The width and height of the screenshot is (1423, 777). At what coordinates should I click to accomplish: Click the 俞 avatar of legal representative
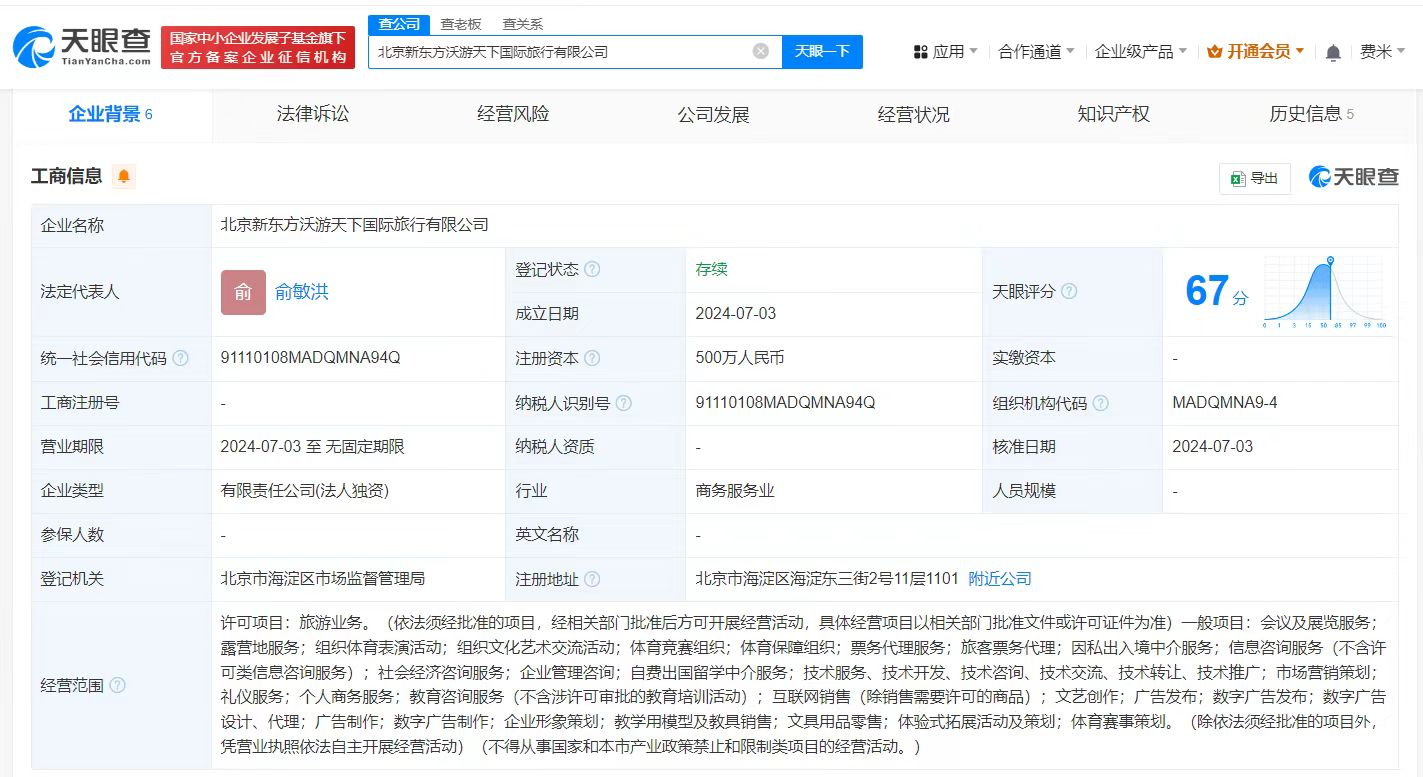(243, 292)
